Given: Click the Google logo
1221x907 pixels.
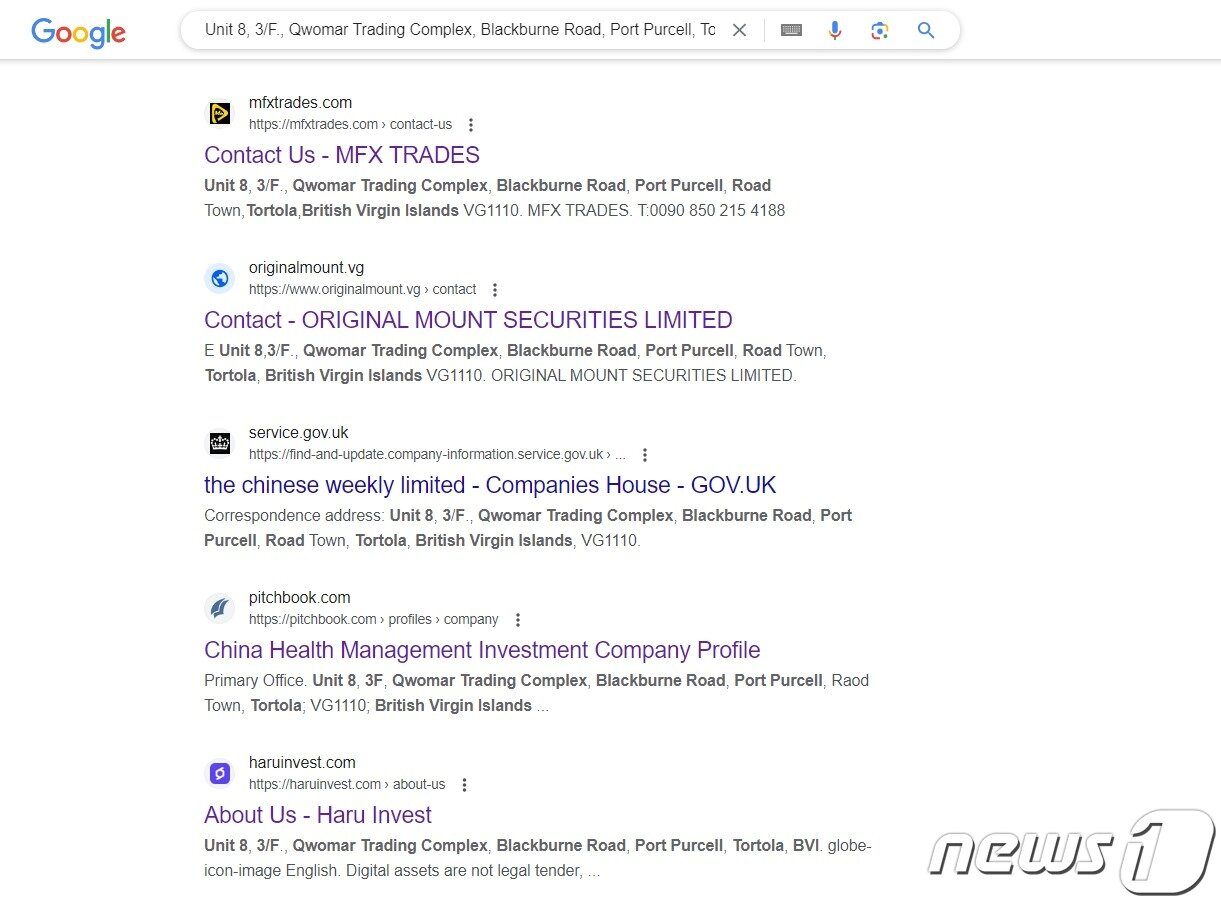Looking at the screenshot, I should point(78,32).
